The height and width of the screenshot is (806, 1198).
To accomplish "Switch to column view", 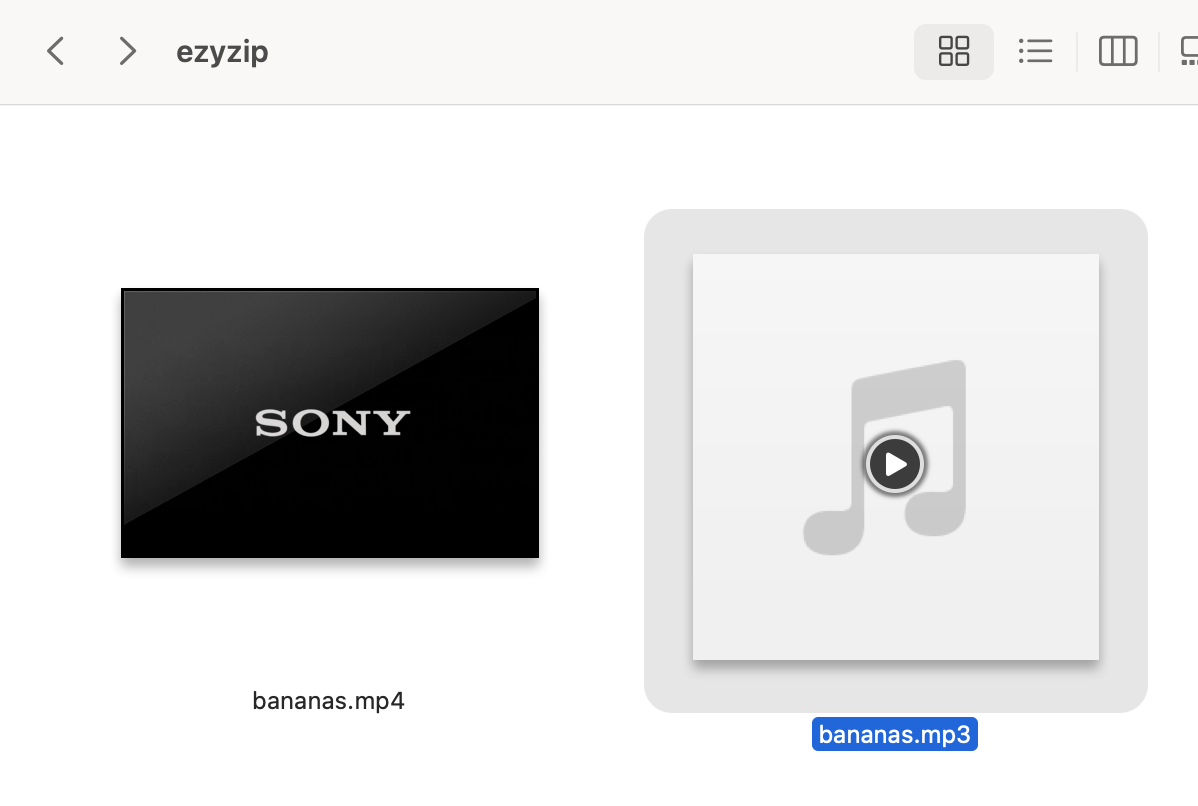I will click(x=1118, y=52).
